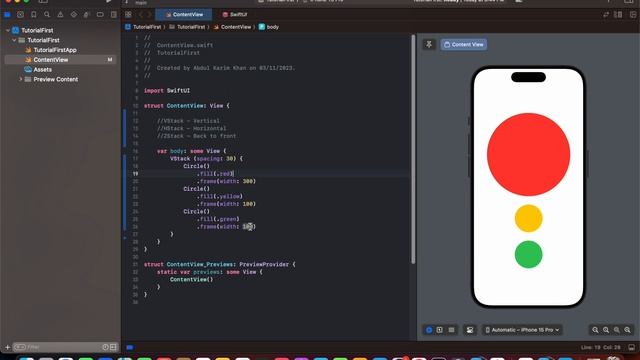Collapse the TutorialFirst group folder

point(14,40)
